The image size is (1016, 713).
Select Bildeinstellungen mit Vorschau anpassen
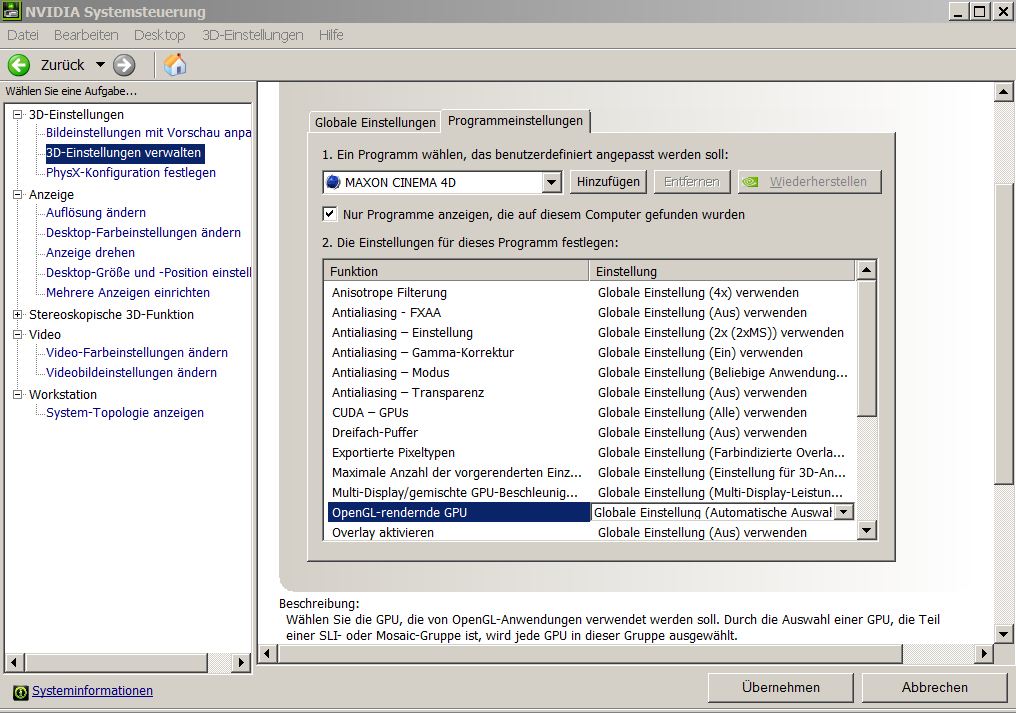pos(148,133)
